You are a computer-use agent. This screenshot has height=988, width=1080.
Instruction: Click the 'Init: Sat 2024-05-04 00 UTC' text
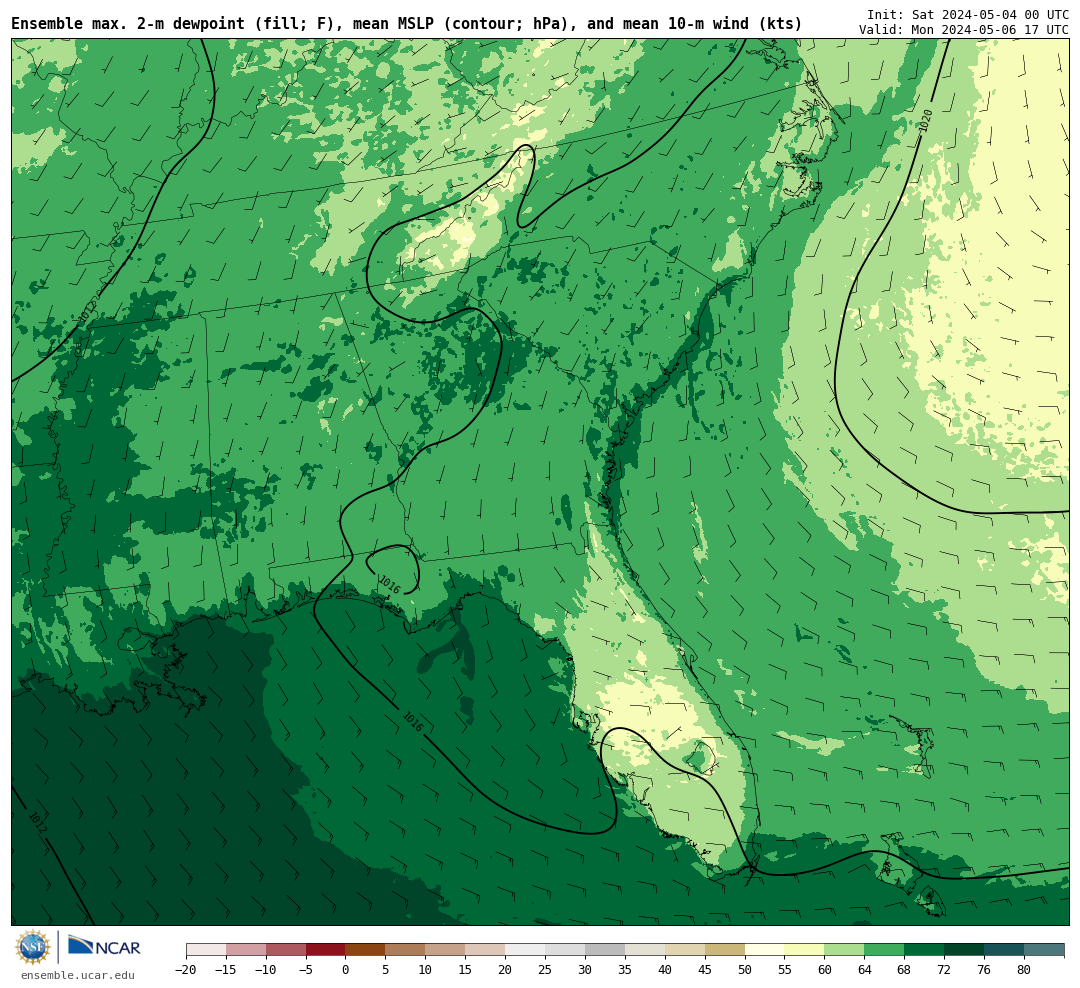[x=968, y=14]
